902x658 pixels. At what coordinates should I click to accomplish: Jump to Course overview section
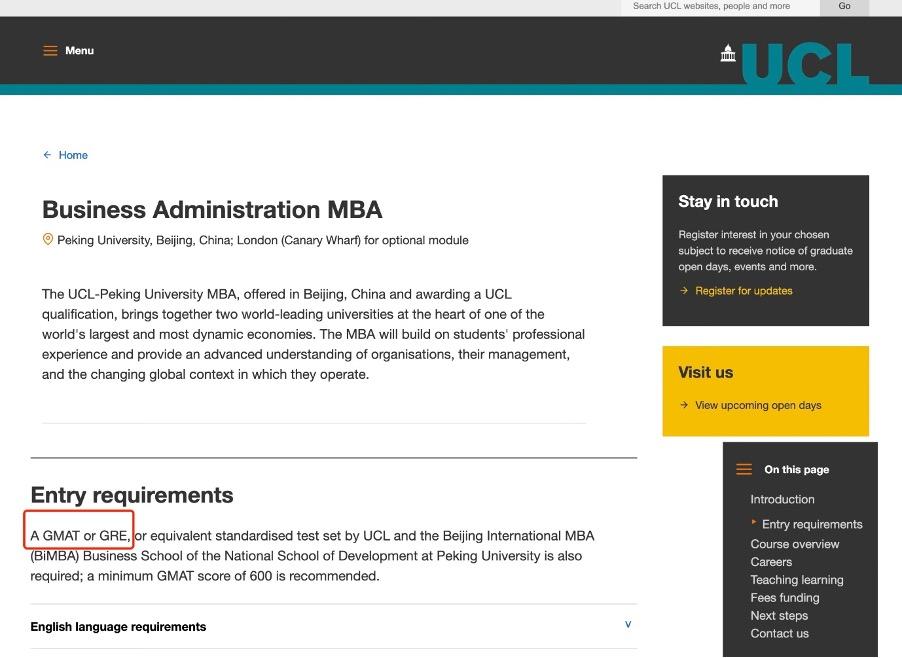pyautogui.click(x=795, y=544)
